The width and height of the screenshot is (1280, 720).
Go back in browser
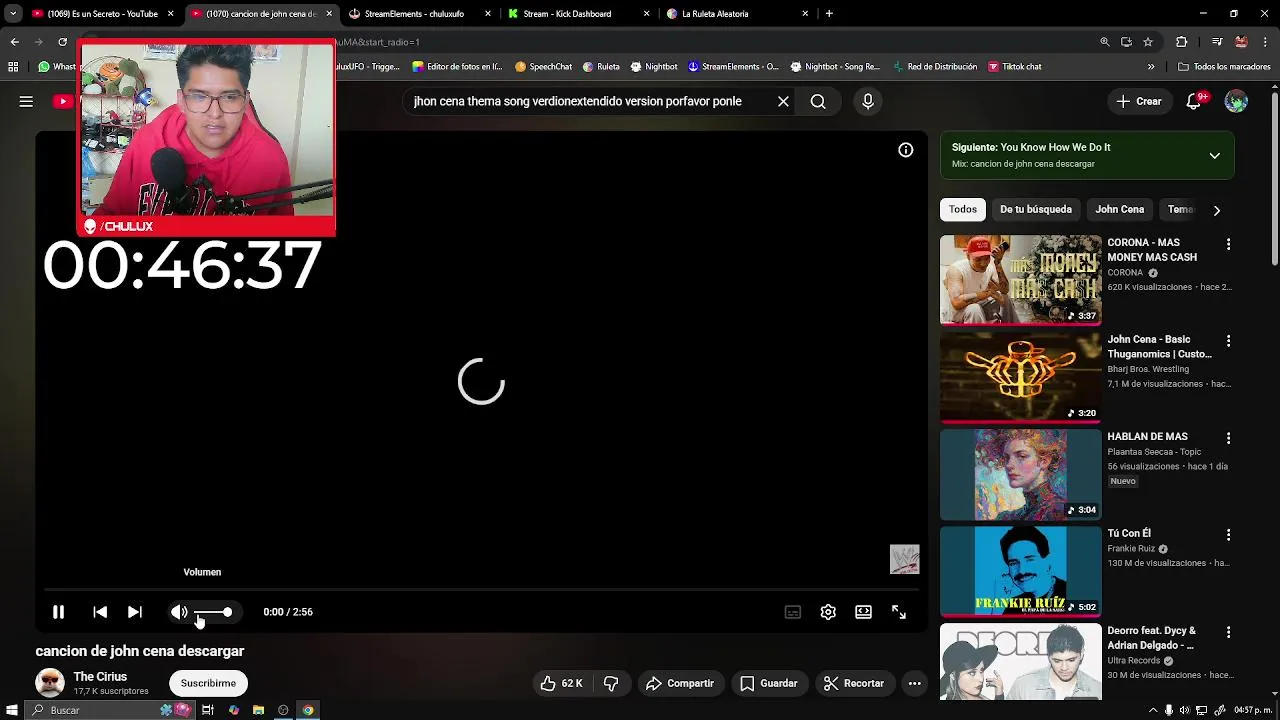point(14,42)
